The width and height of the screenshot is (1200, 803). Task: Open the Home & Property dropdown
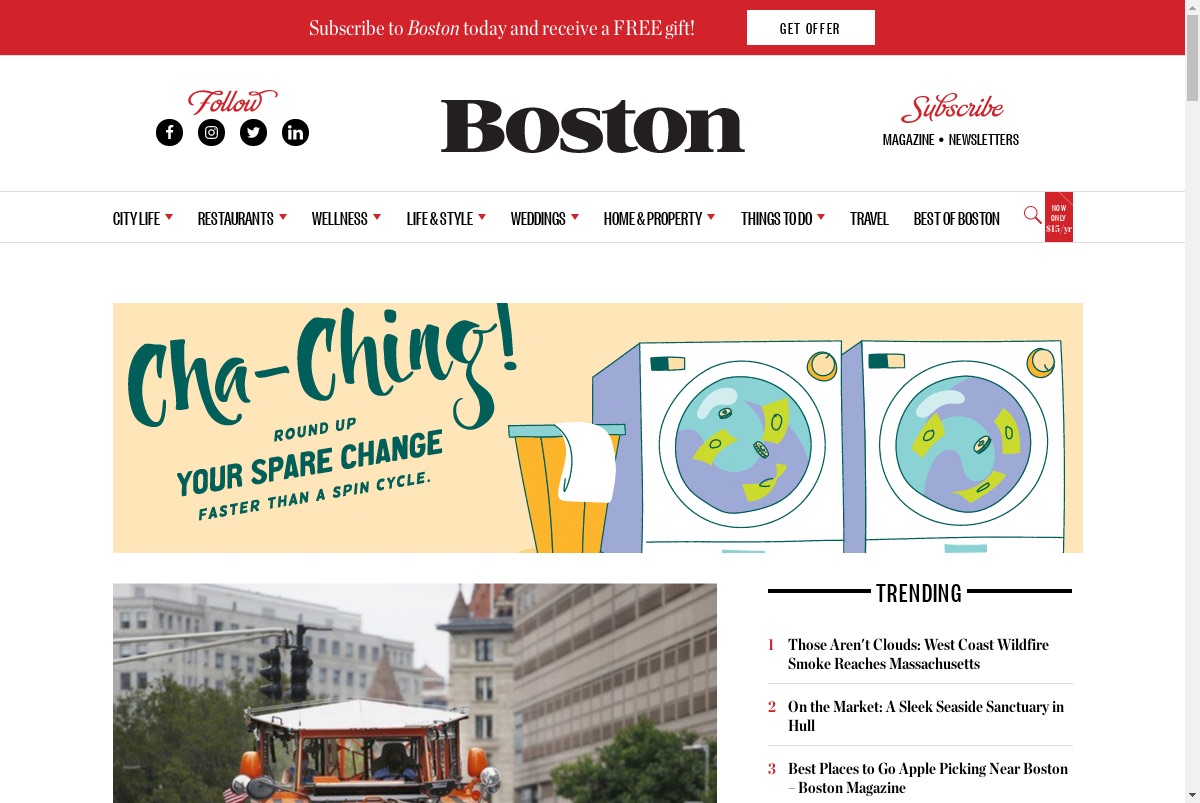click(x=659, y=218)
